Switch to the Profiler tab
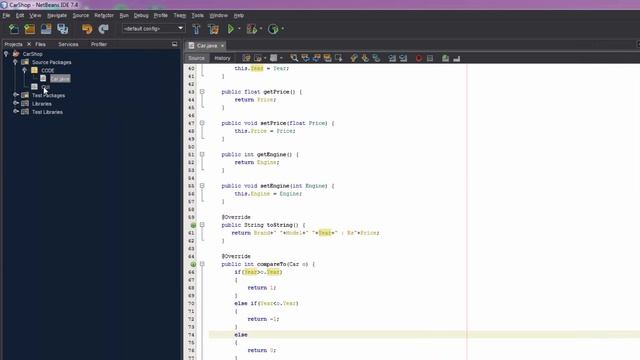The width and height of the screenshot is (640, 360). click(x=99, y=44)
